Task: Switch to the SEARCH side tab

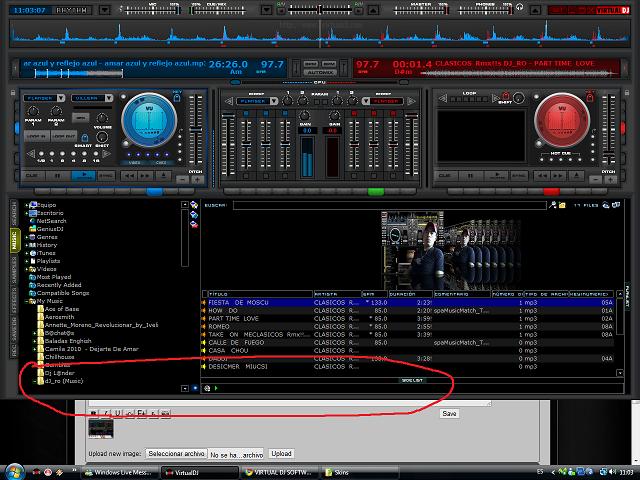Action: 14,213
